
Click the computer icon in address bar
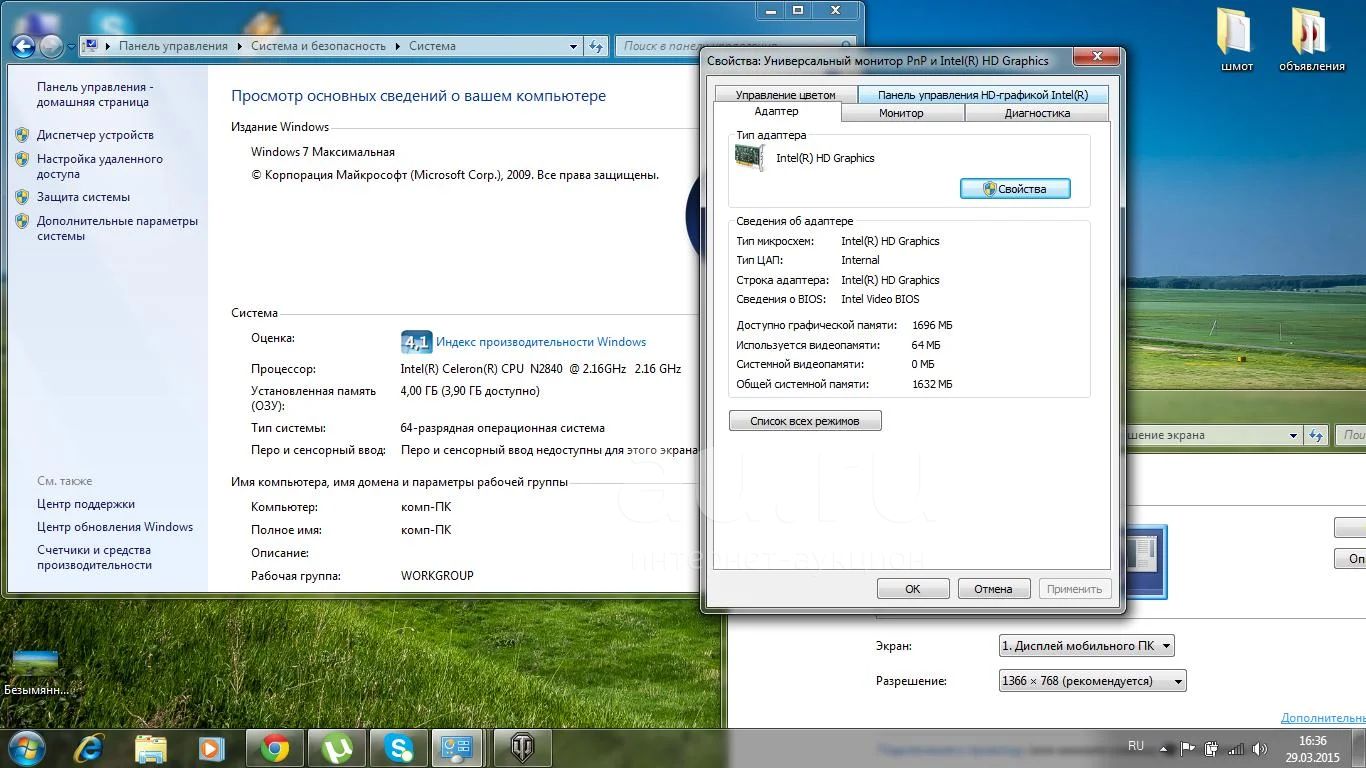pyautogui.click(x=90, y=46)
